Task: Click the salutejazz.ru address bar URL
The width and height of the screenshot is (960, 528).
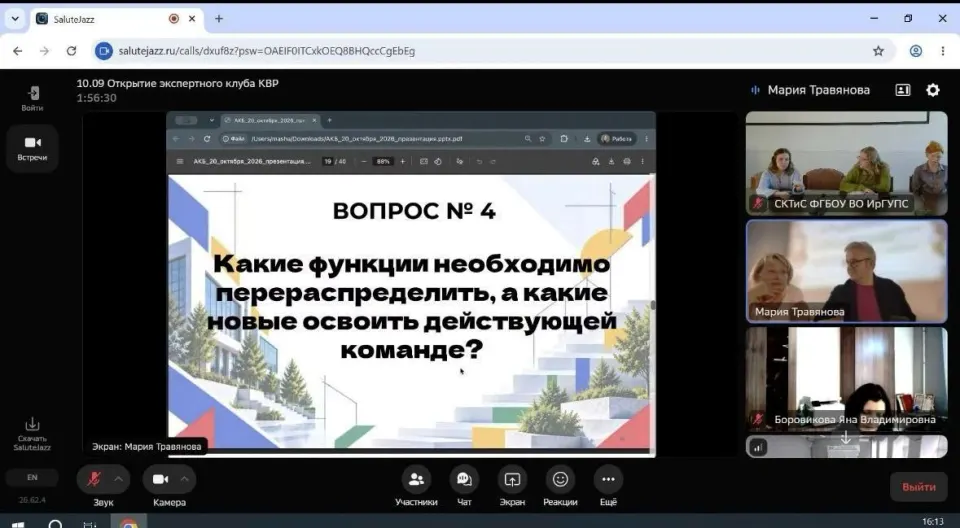Action: click(x=267, y=51)
